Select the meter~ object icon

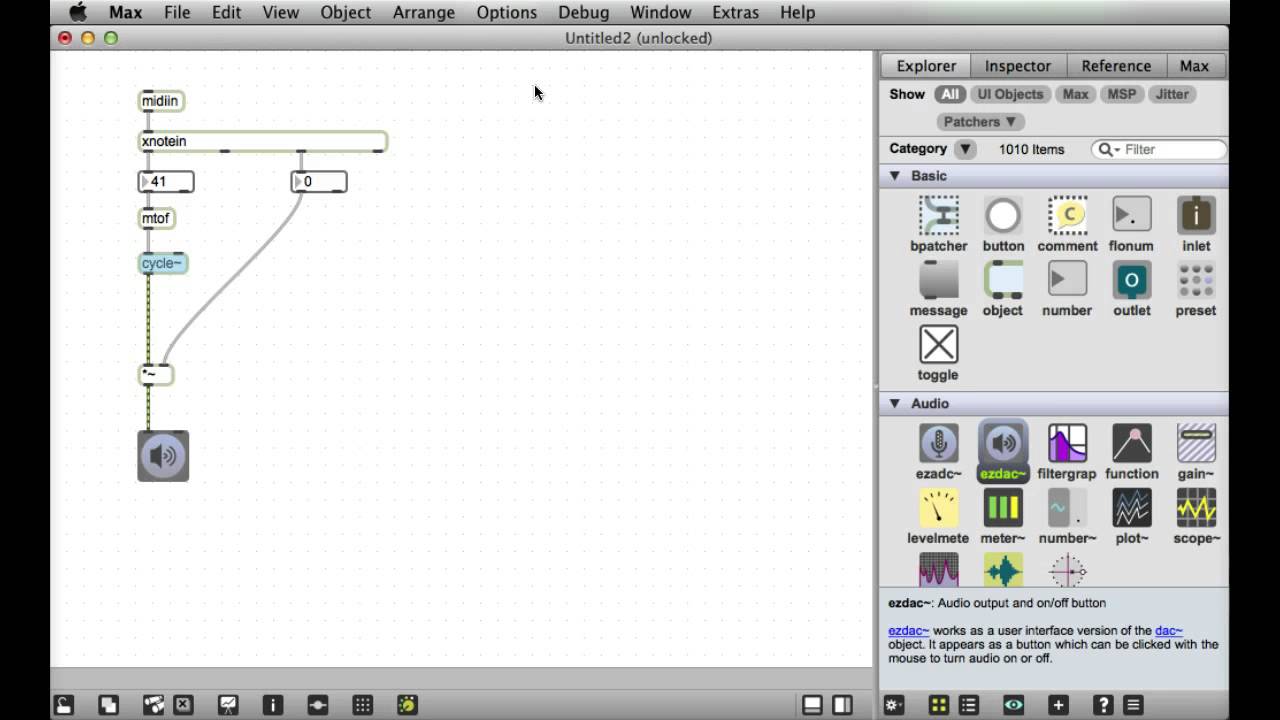(x=1003, y=507)
